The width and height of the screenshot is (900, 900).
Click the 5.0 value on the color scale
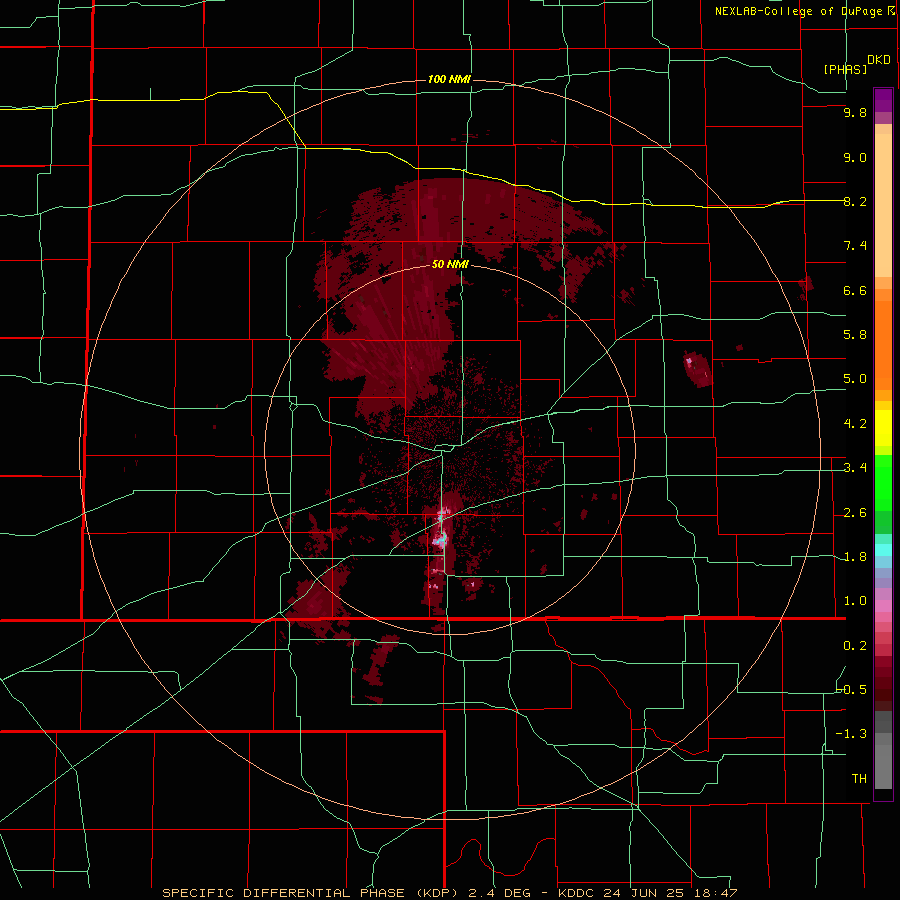[x=855, y=379]
